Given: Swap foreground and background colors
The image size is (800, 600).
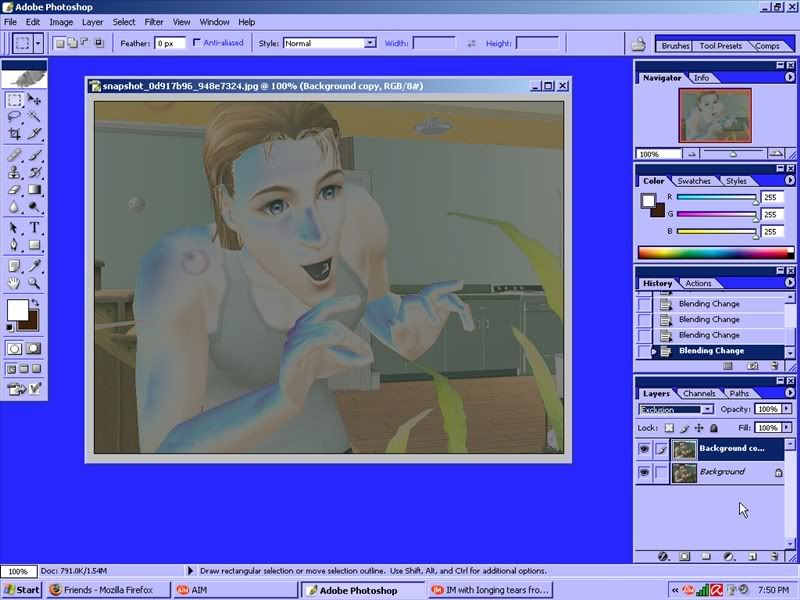Looking at the screenshot, I should 35,303.
